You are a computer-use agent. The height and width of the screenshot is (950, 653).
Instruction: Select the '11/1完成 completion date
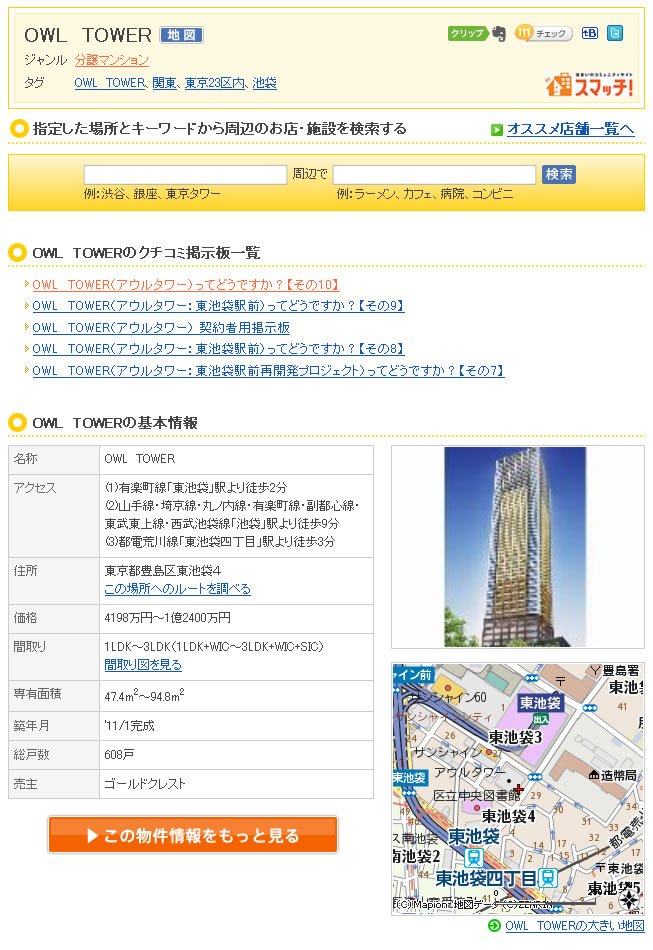129,726
